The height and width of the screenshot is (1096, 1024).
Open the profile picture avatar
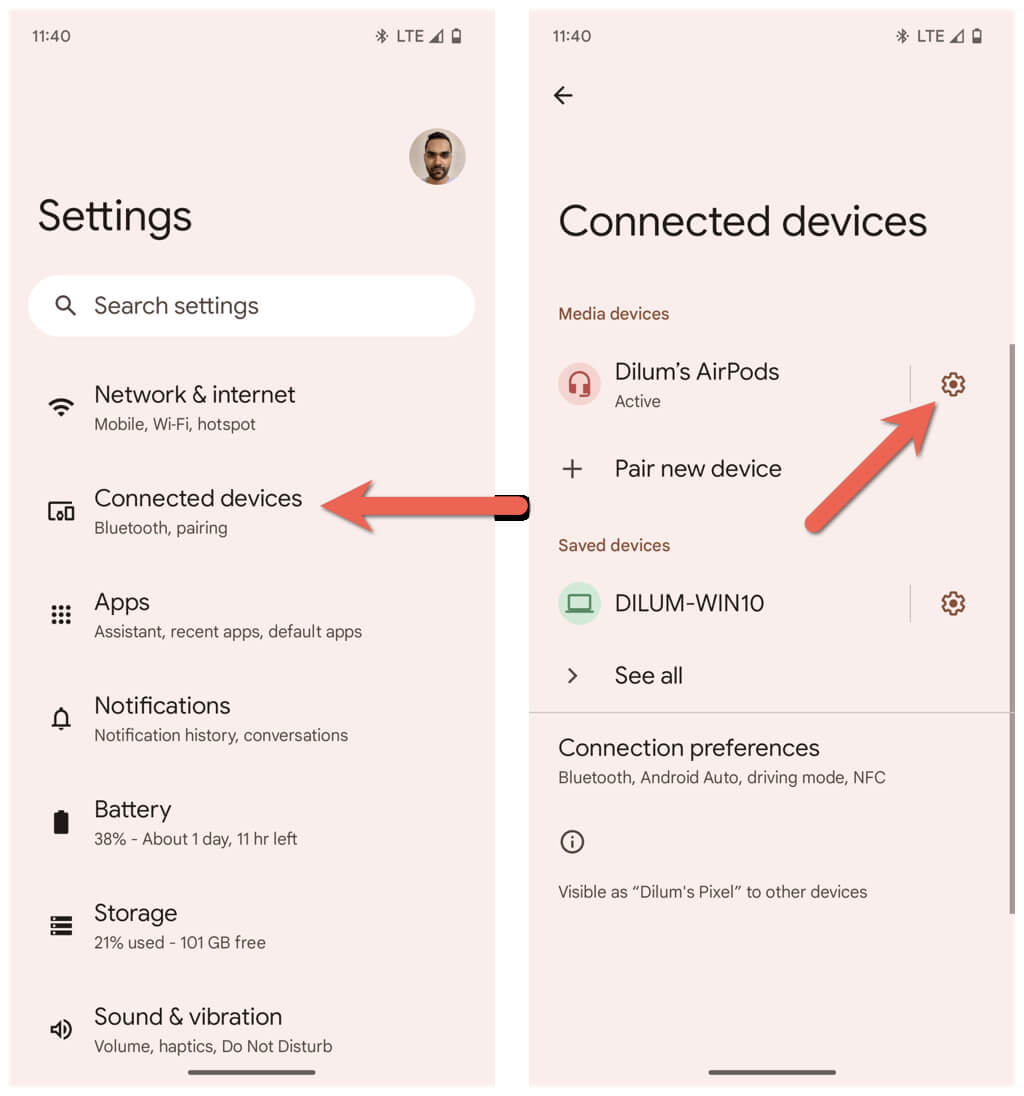pos(437,157)
